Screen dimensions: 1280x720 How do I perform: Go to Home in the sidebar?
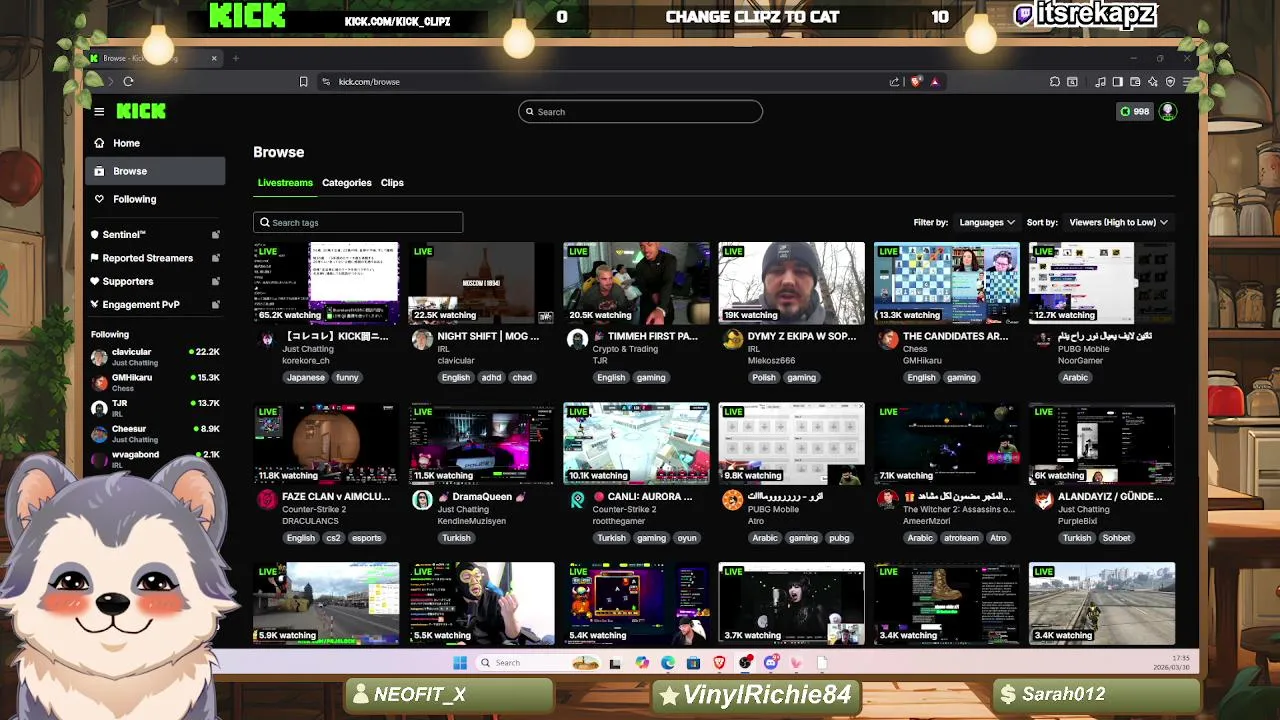point(155,143)
